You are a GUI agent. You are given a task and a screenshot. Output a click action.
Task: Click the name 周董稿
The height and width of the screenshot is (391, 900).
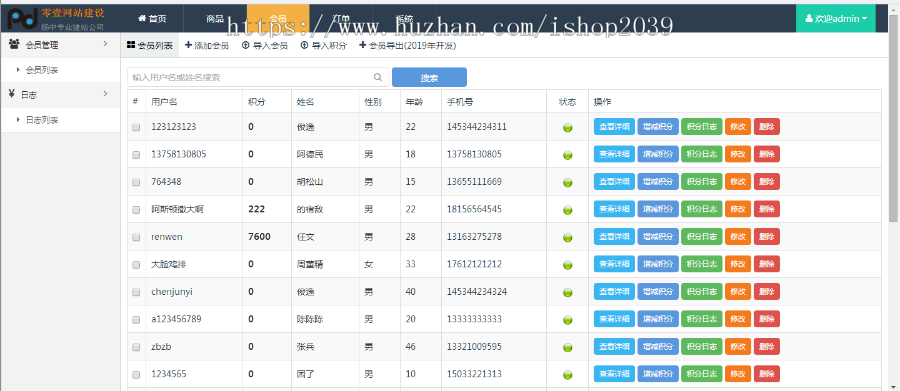310,264
